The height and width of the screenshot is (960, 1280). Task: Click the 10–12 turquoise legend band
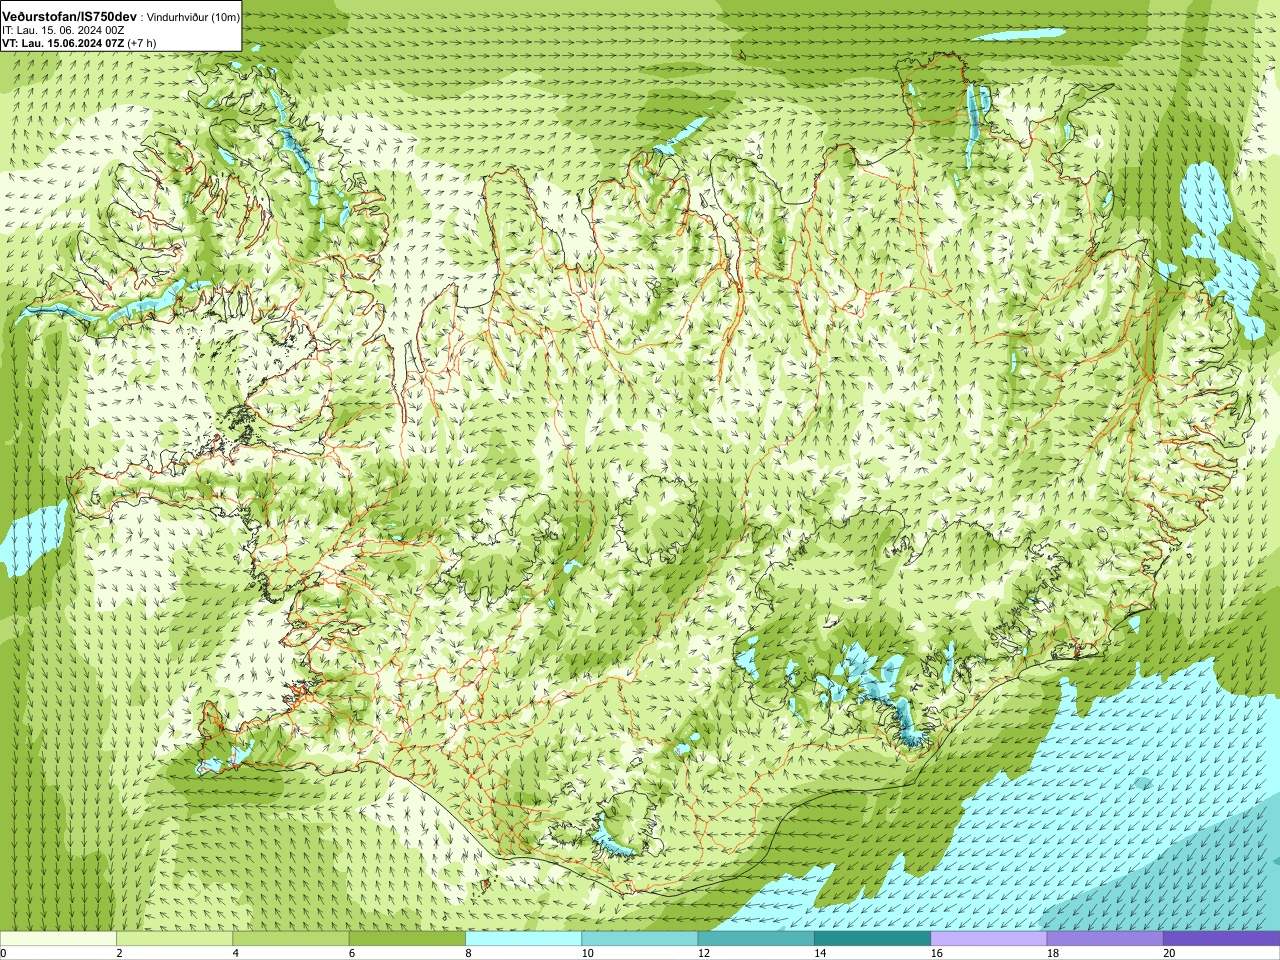click(640, 939)
